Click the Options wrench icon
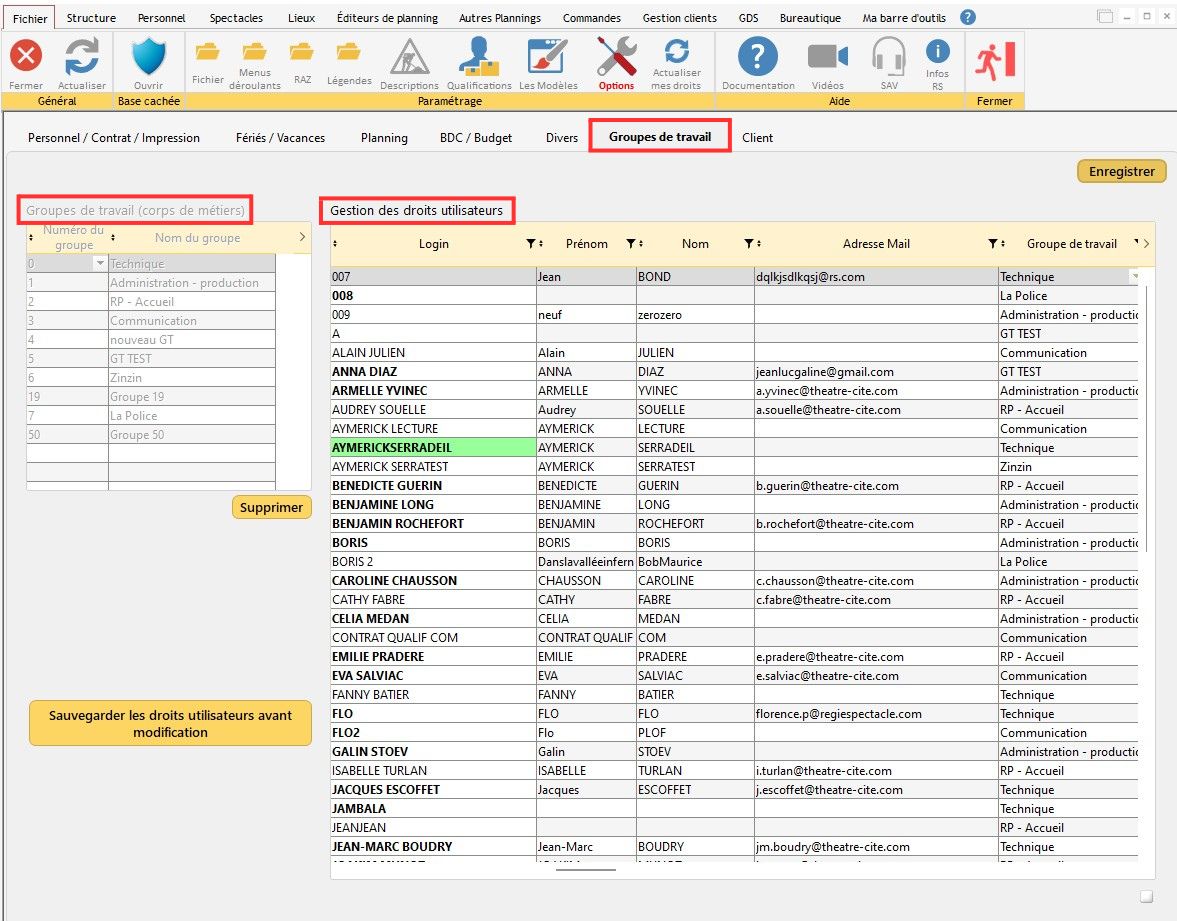Screen dimensions: 1177x921 tap(616, 57)
